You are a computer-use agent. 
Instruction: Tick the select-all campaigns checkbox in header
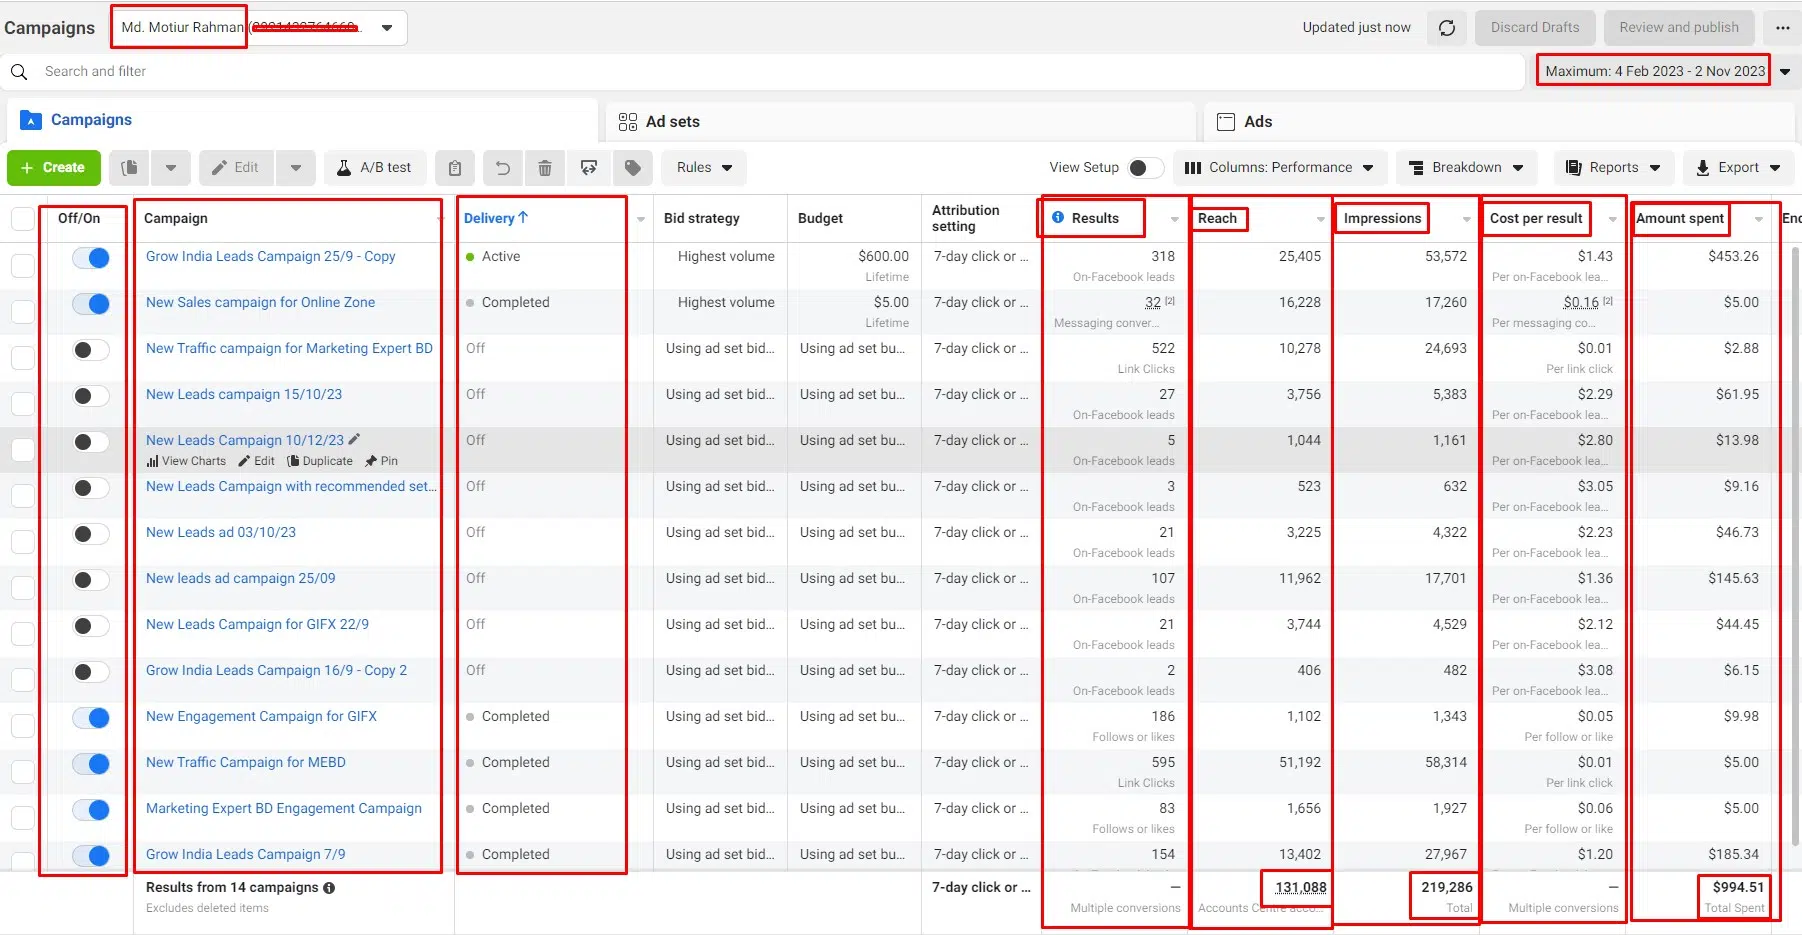pyautogui.click(x=22, y=219)
